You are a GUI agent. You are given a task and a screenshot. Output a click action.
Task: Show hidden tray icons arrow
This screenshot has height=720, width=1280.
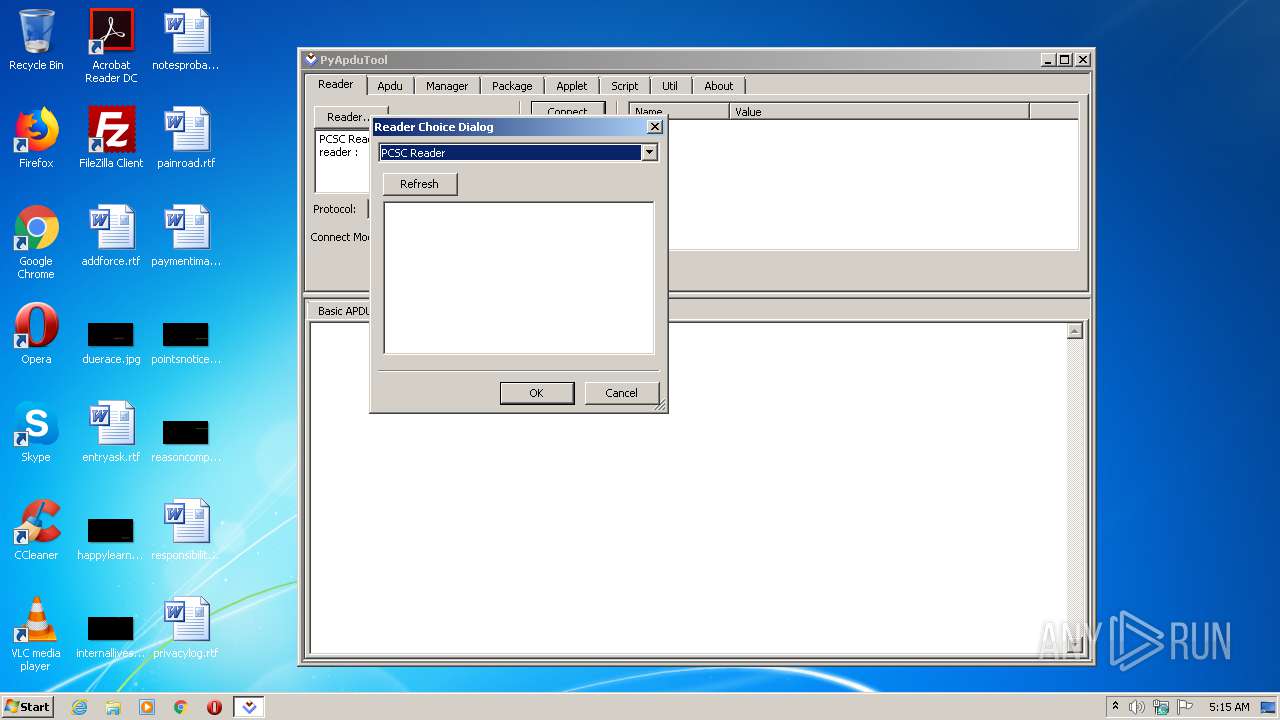pos(1115,707)
